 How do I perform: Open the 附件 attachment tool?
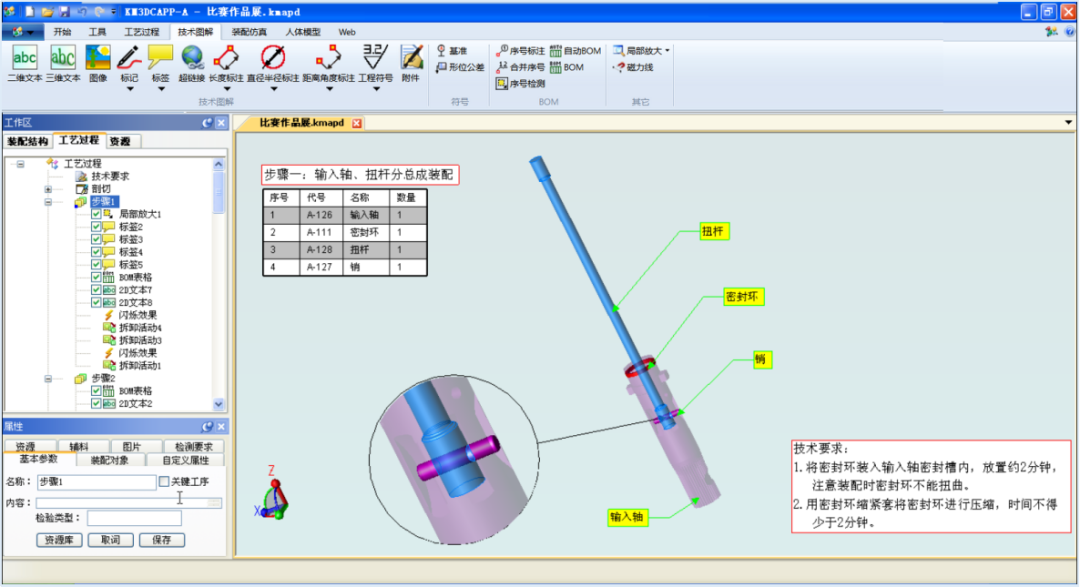(411, 63)
